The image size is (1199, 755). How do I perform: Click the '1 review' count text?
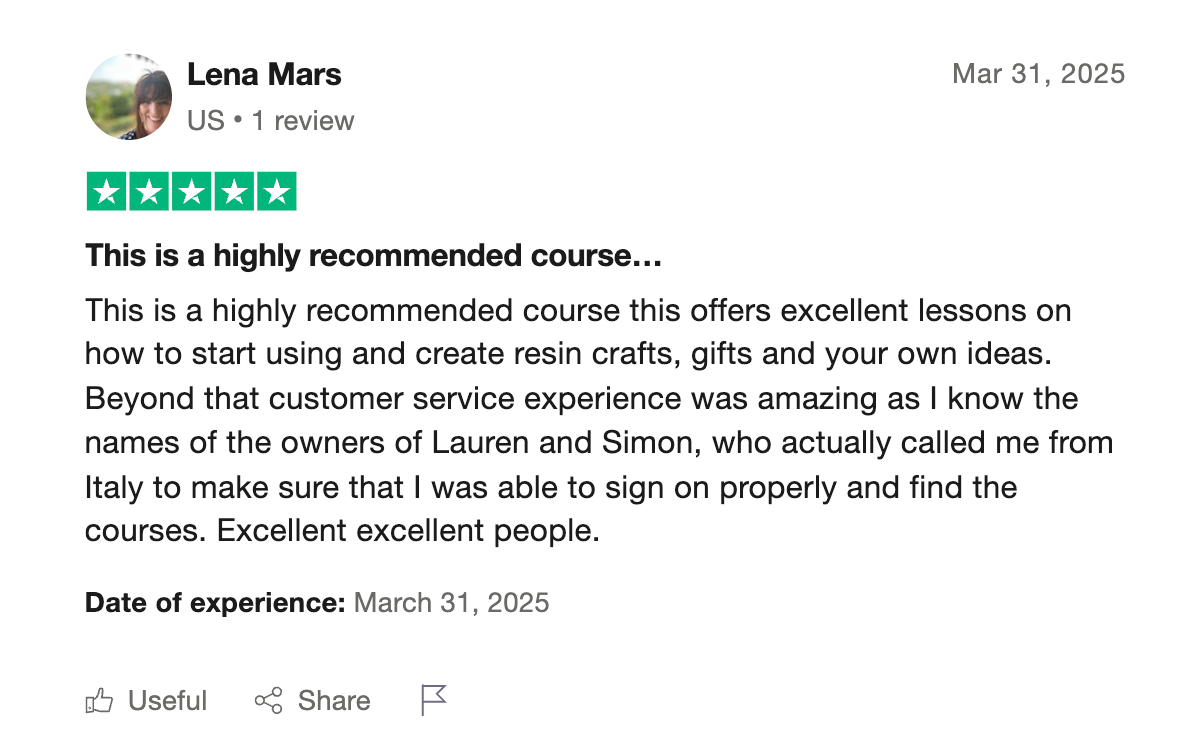coord(303,121)
